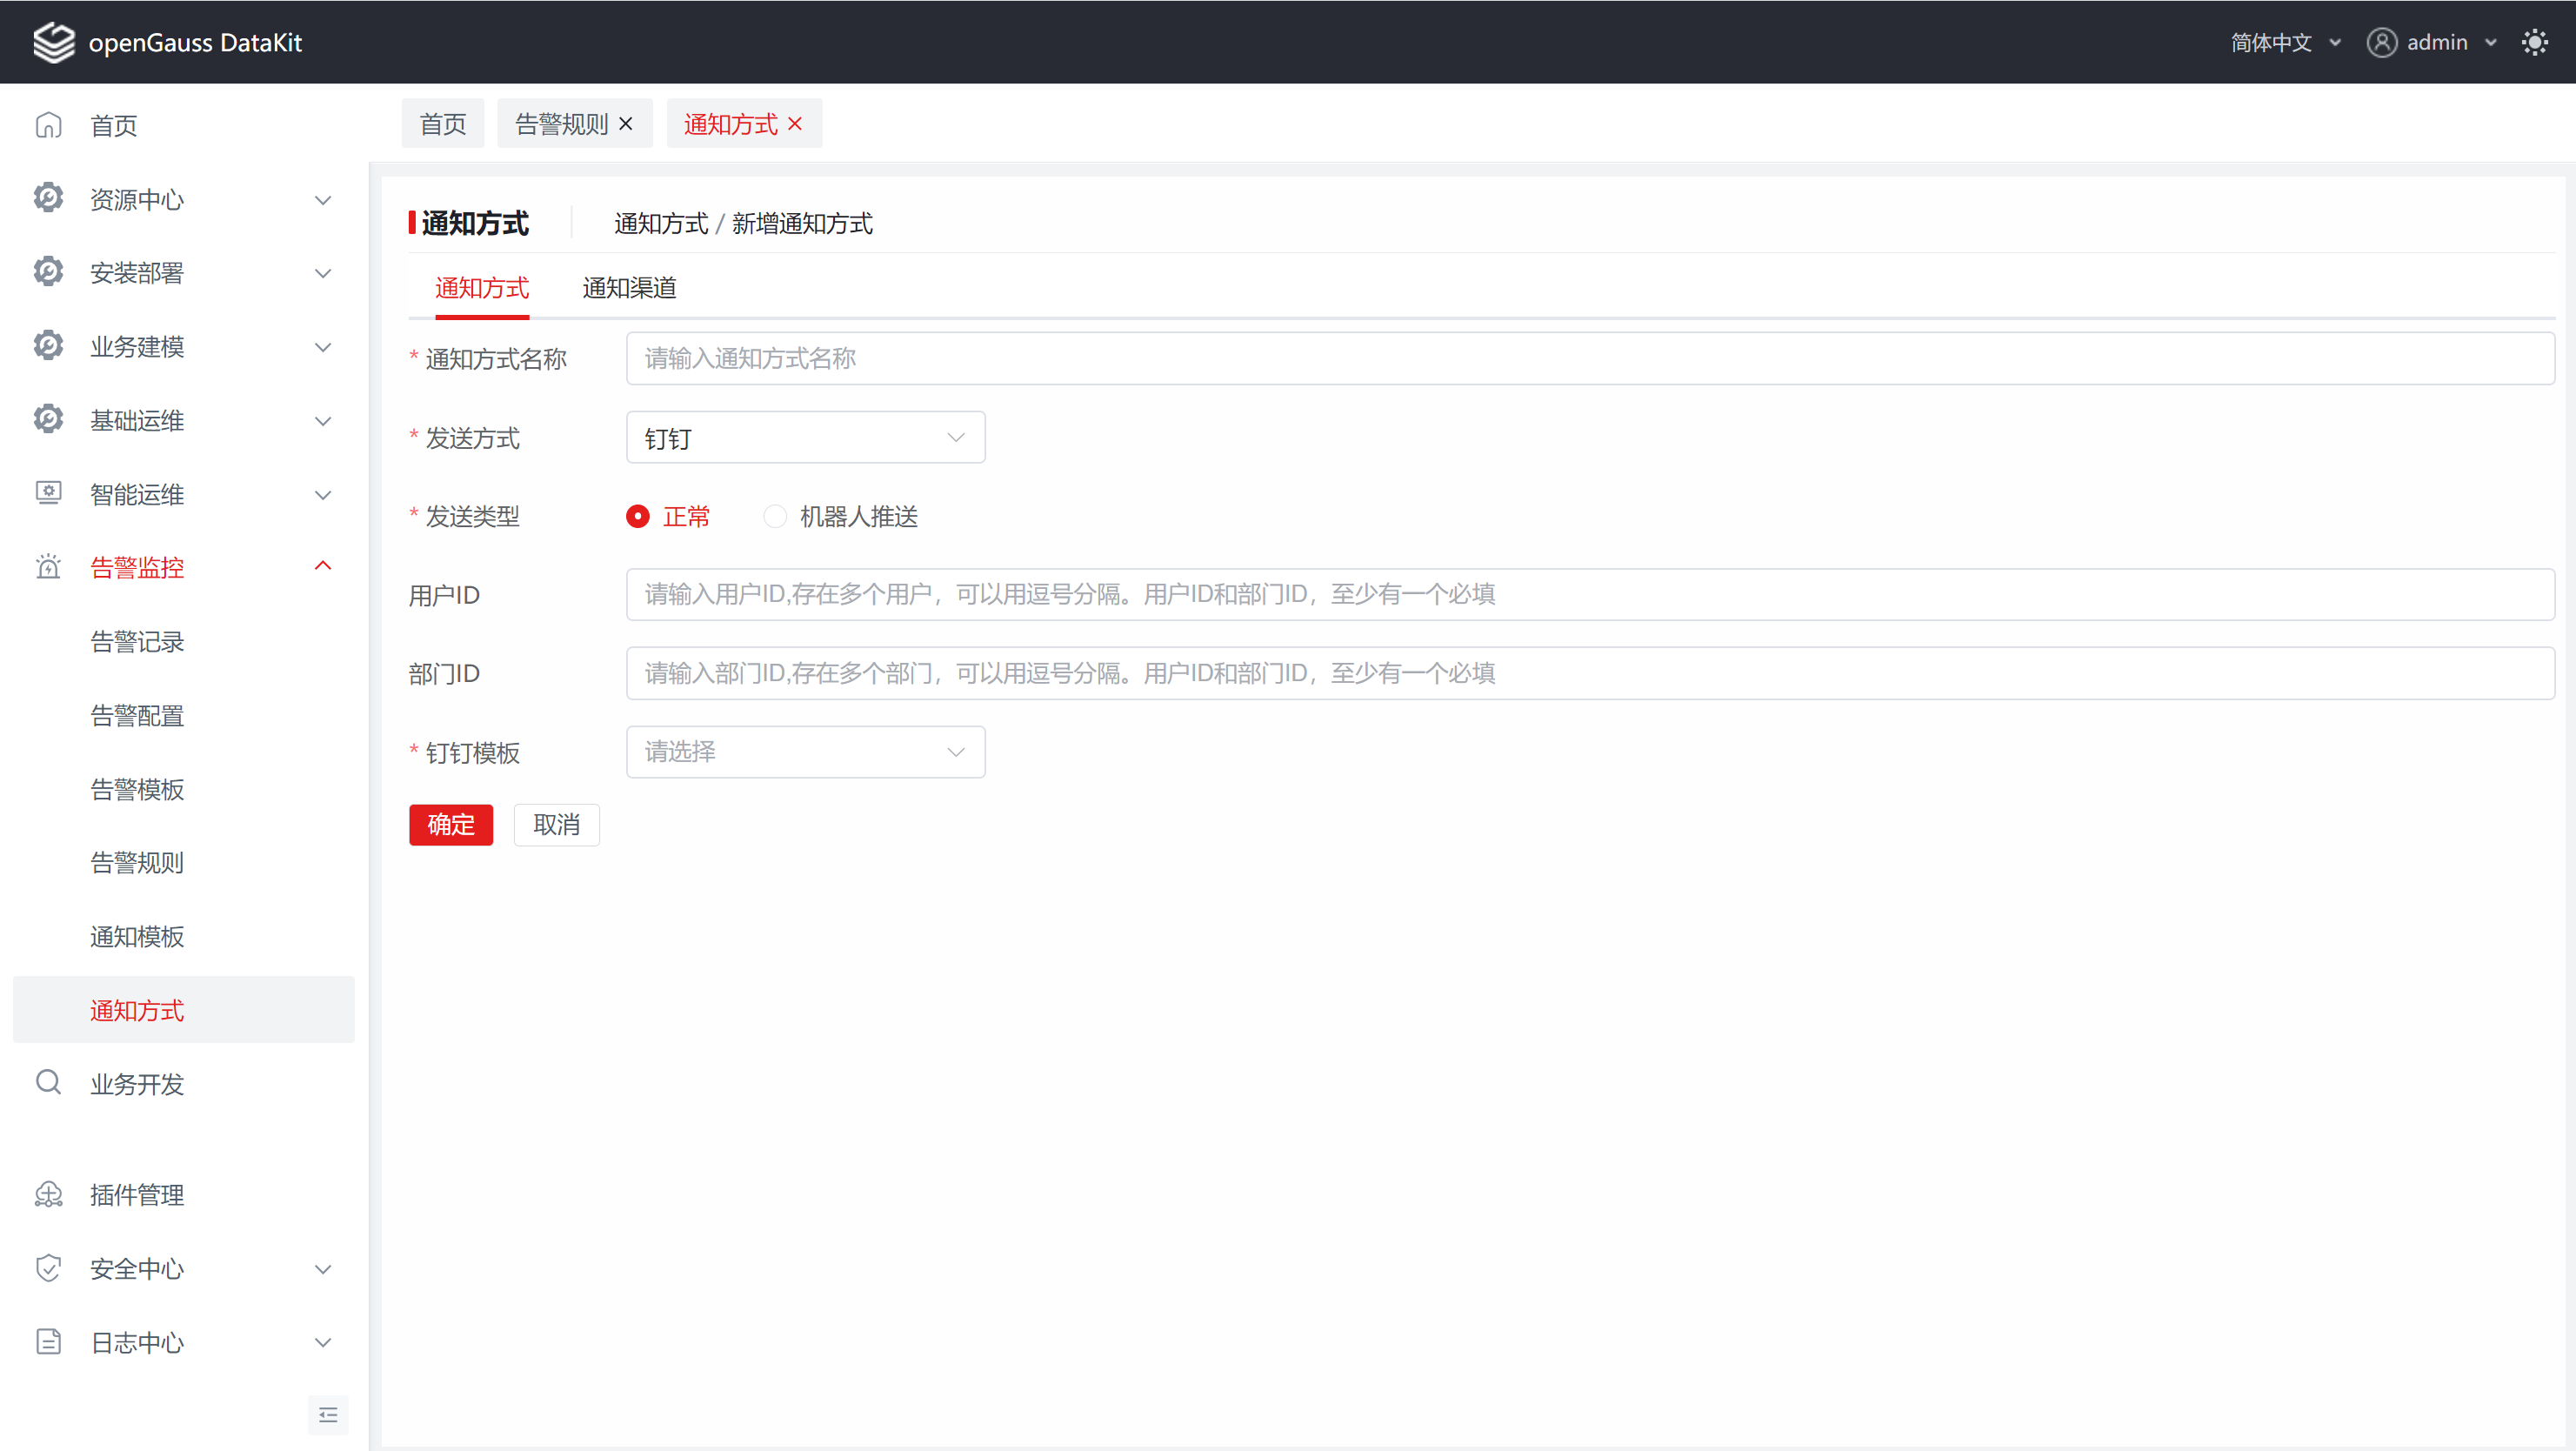Click the openGauss DataKit logo icon
This screenshot has height=1451, width=2576.
click(x=54, y=42)
